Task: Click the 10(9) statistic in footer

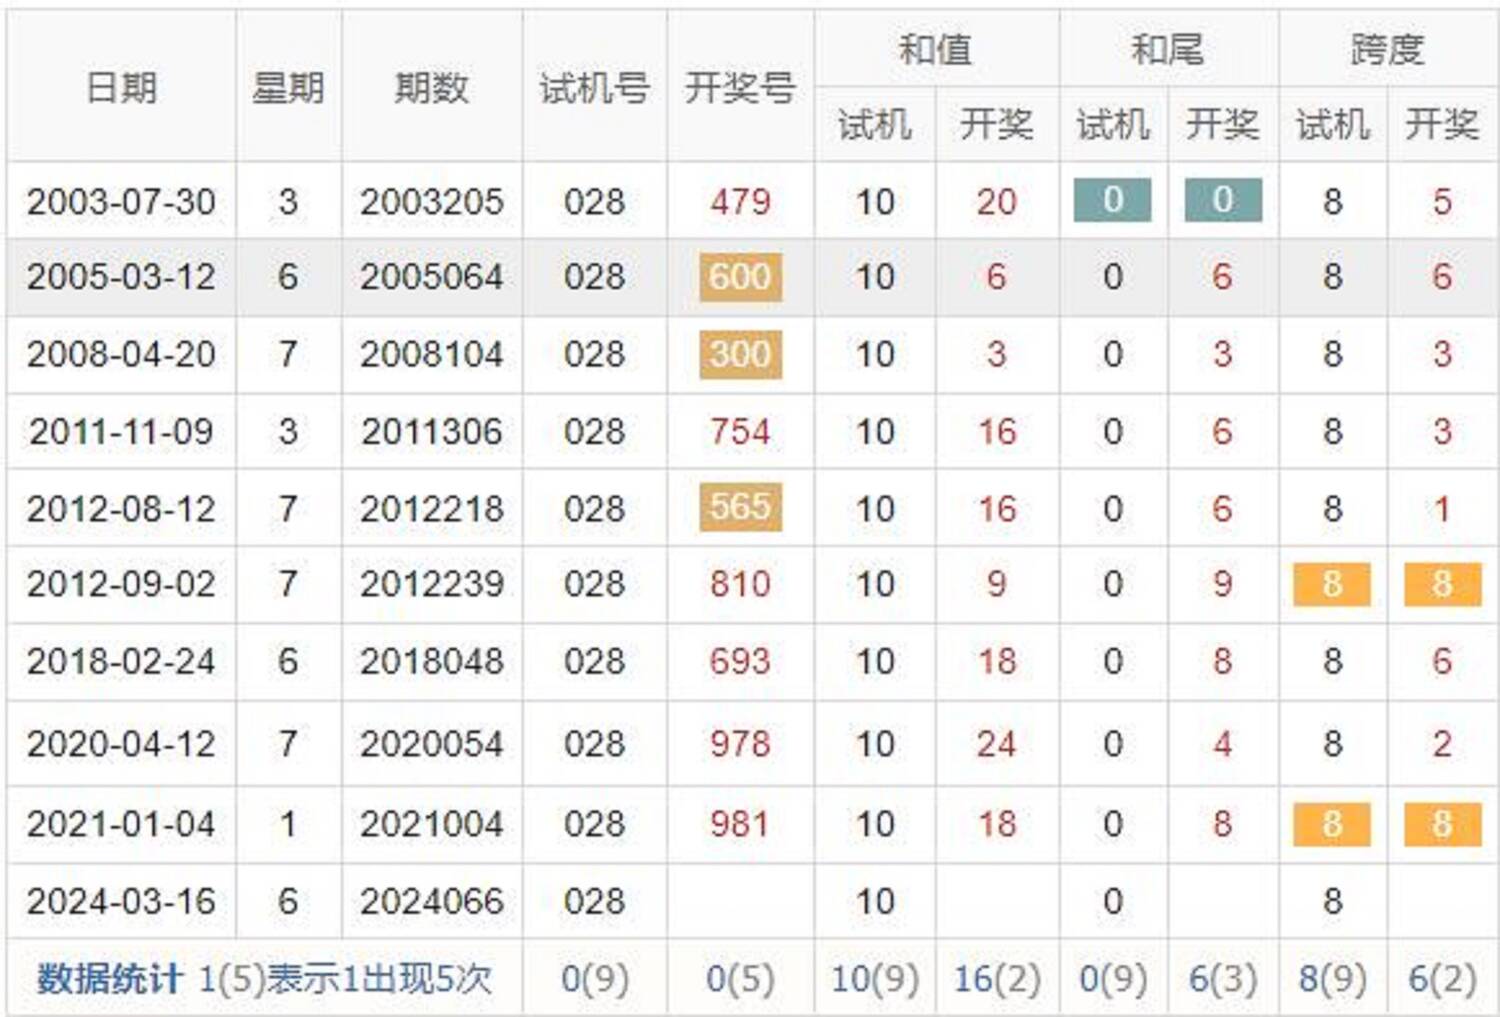Action: point(874,979)
